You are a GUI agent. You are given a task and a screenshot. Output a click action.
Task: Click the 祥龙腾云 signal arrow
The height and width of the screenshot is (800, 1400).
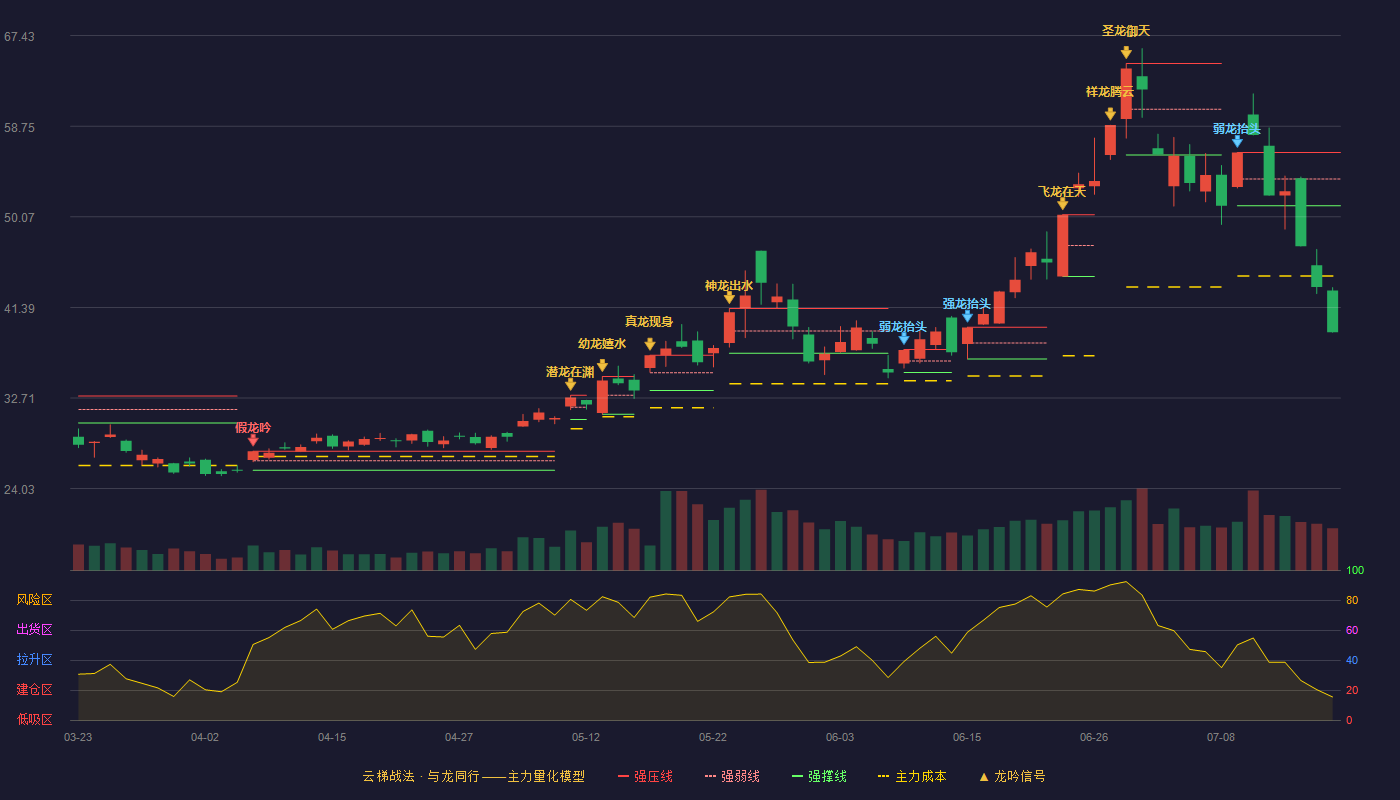(1110, 114)
